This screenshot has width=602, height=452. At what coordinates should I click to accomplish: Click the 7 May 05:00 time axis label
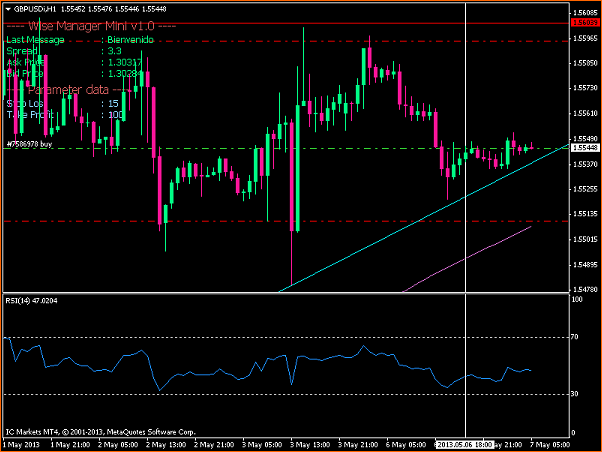pos(550,445)
